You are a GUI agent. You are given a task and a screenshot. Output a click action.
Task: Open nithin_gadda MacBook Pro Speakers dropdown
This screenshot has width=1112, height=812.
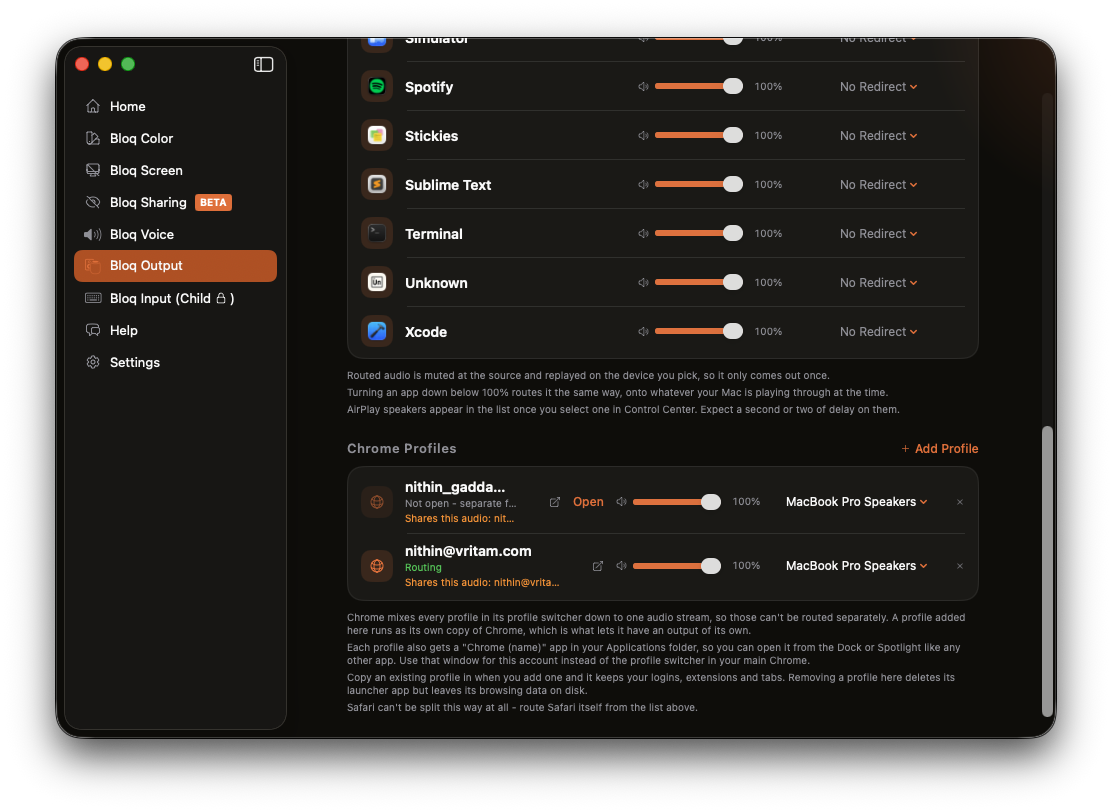857,501
